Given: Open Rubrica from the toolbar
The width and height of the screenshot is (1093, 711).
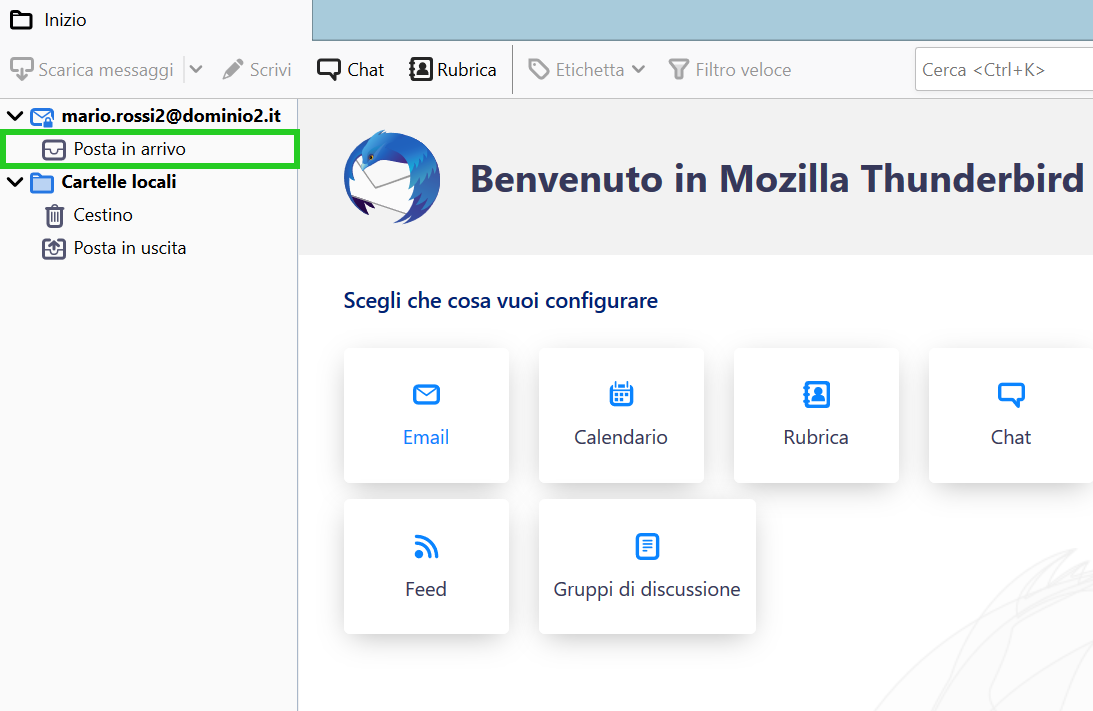Looking at the screenshot, I should point(453,70).
